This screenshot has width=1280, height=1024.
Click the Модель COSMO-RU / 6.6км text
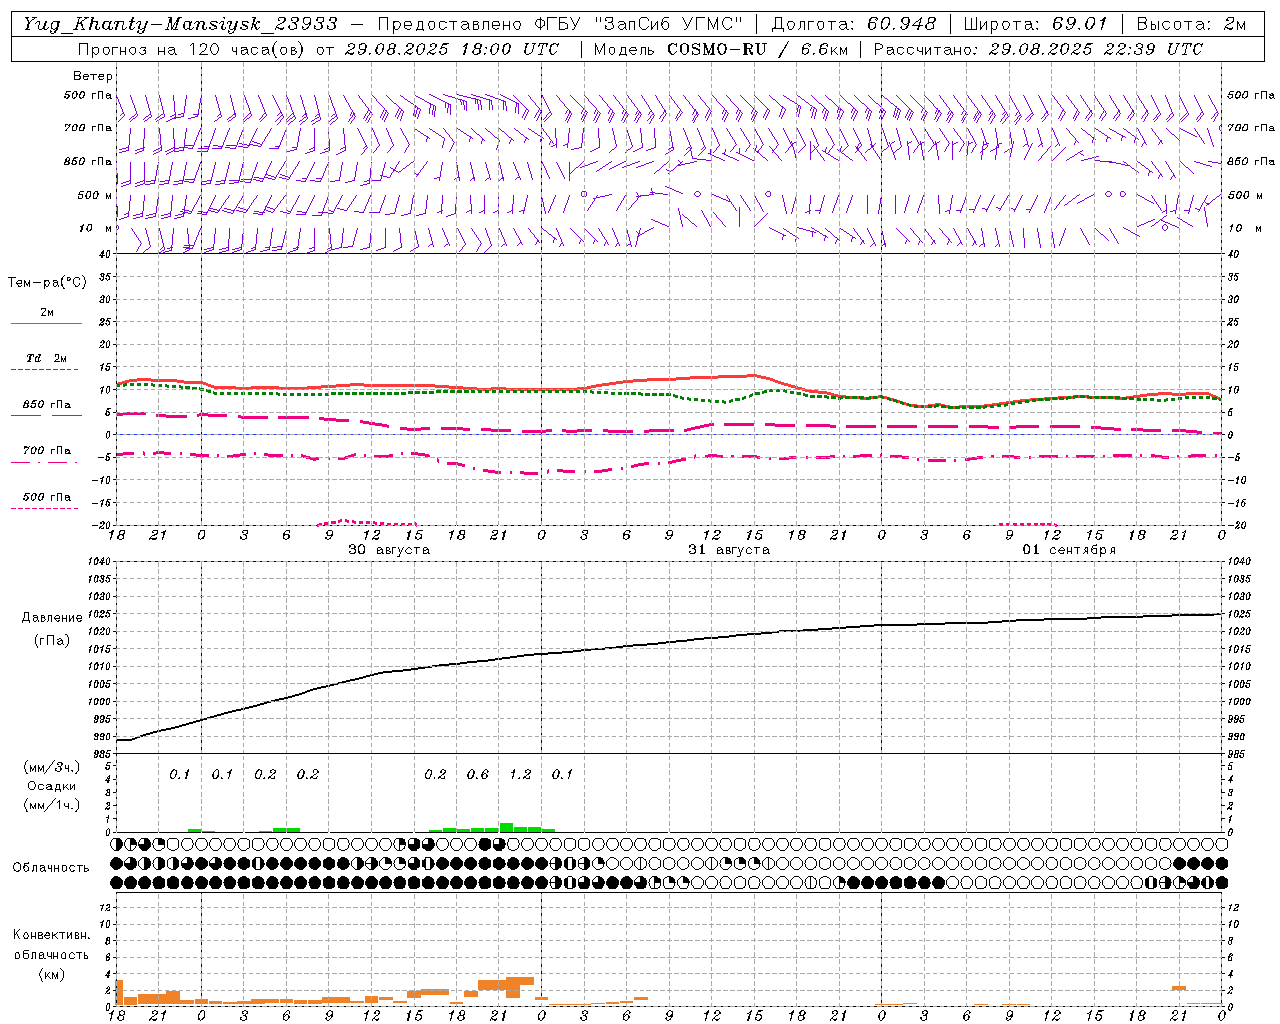click(720, 49)
